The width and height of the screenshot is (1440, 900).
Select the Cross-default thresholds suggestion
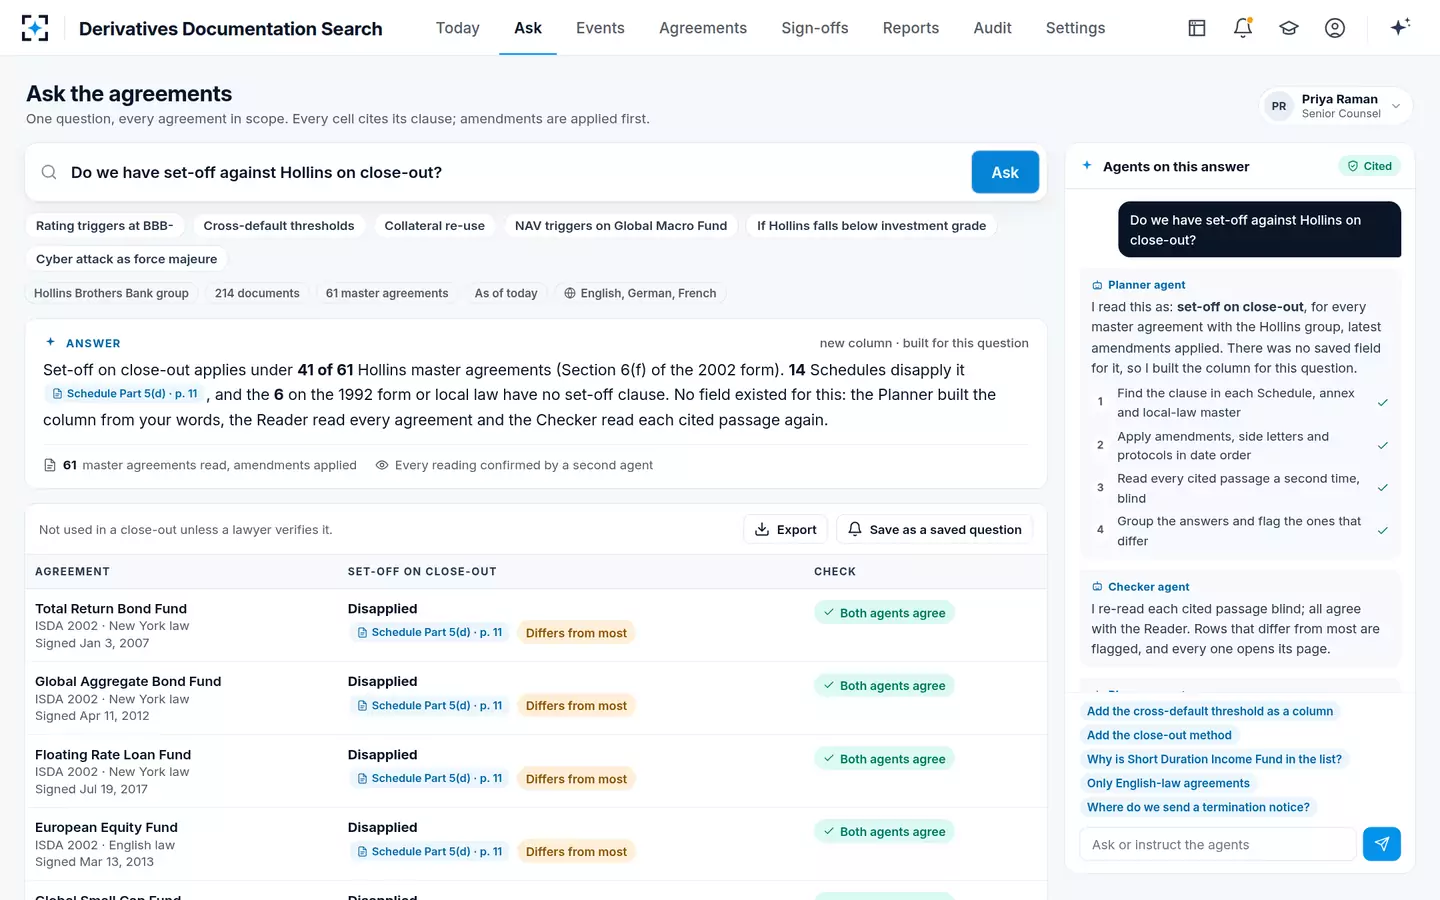[x=279, y=226]
